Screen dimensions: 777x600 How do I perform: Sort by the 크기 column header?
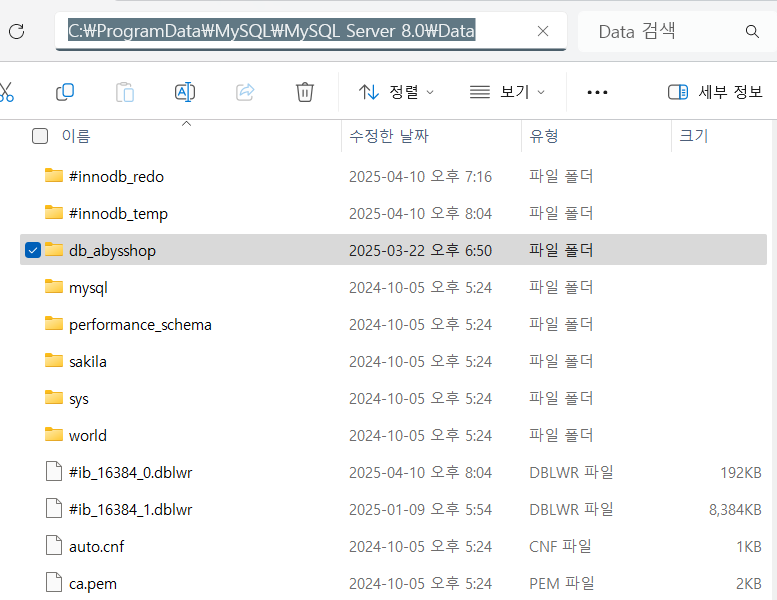point(694,136)
